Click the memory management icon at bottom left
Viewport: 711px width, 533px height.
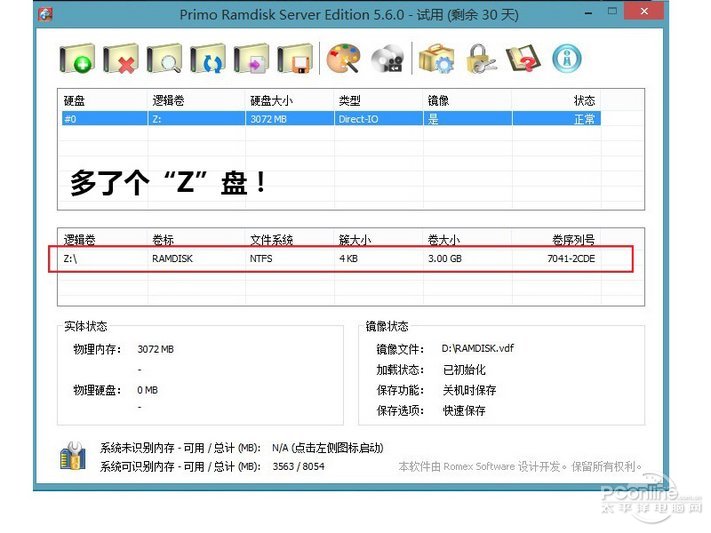pos(73,456)
